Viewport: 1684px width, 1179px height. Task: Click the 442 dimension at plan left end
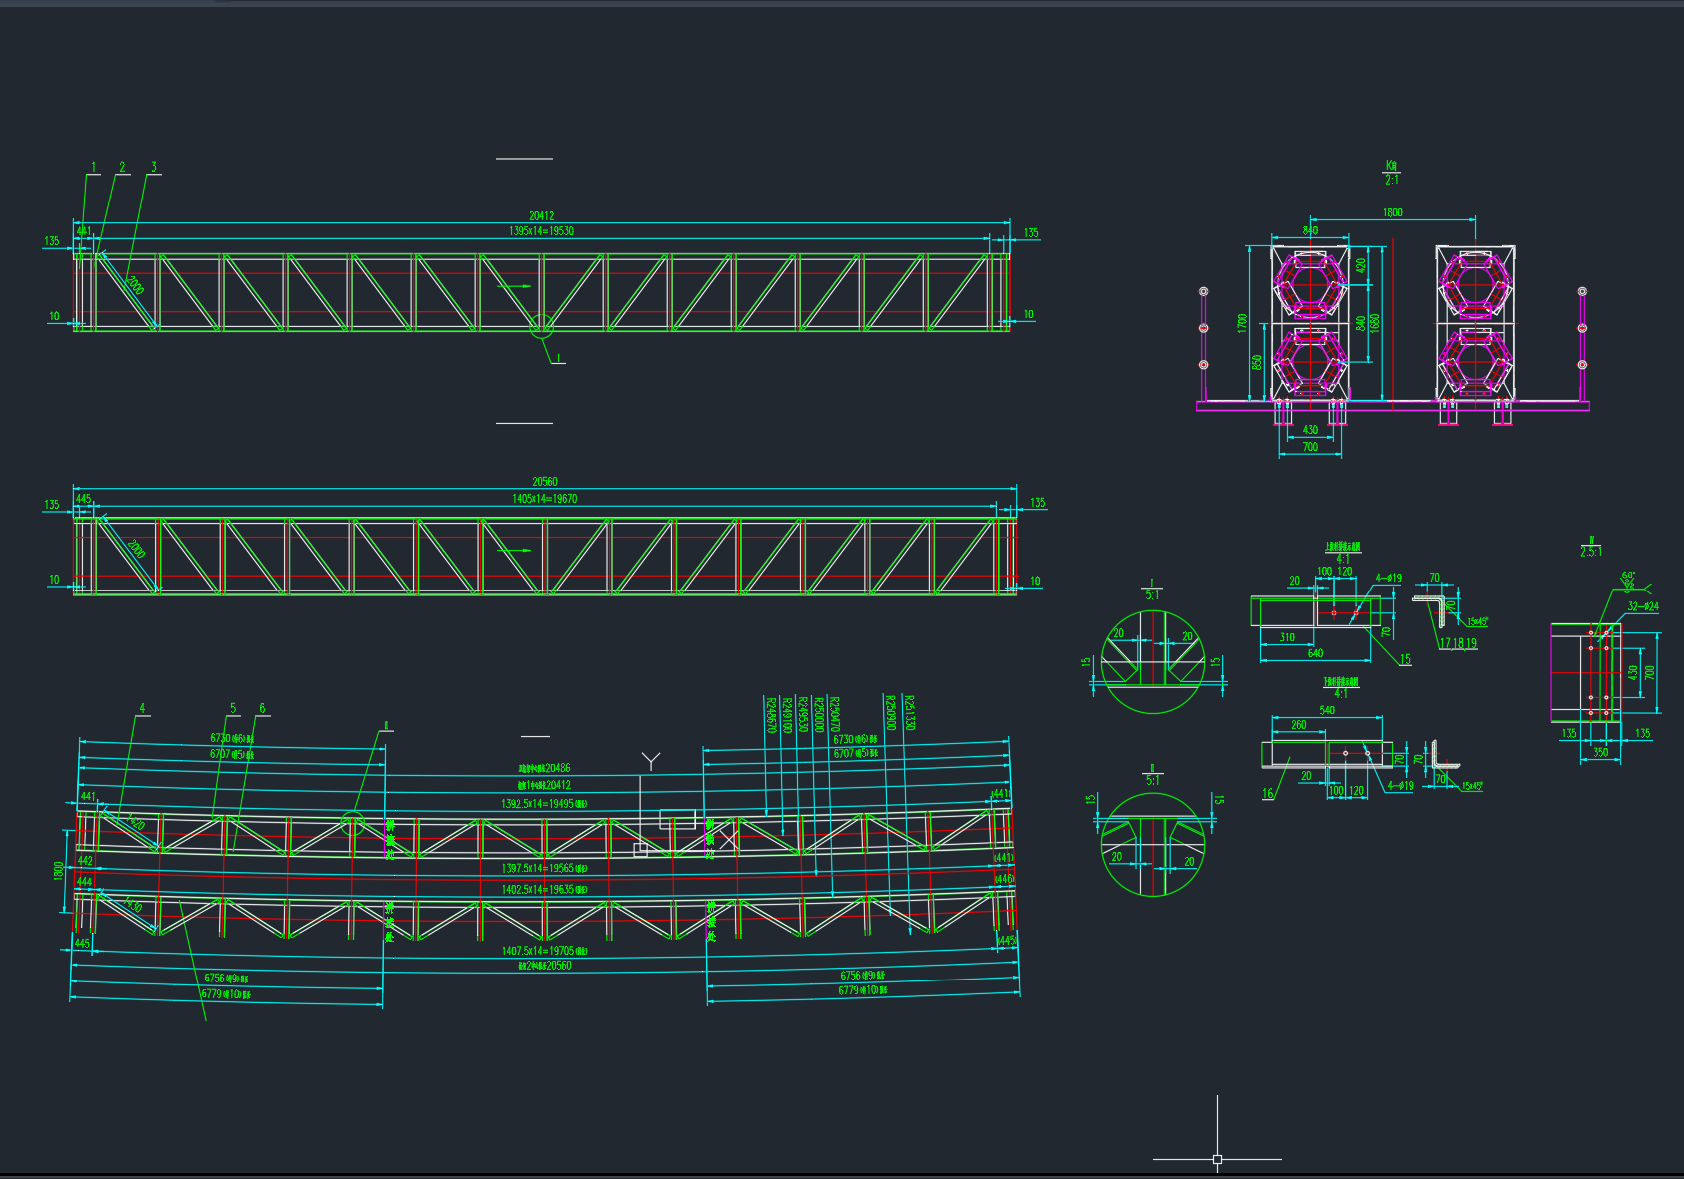85,861
